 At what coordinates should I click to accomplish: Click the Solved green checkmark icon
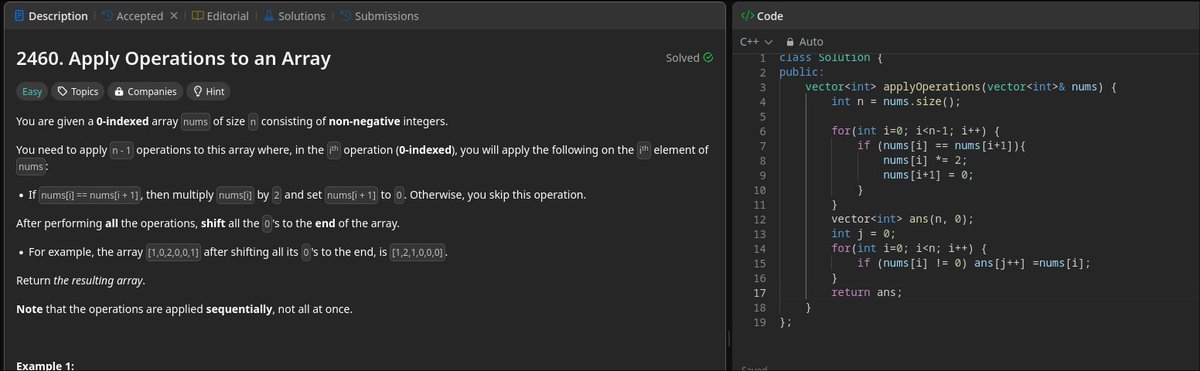[x=709, y=58]
